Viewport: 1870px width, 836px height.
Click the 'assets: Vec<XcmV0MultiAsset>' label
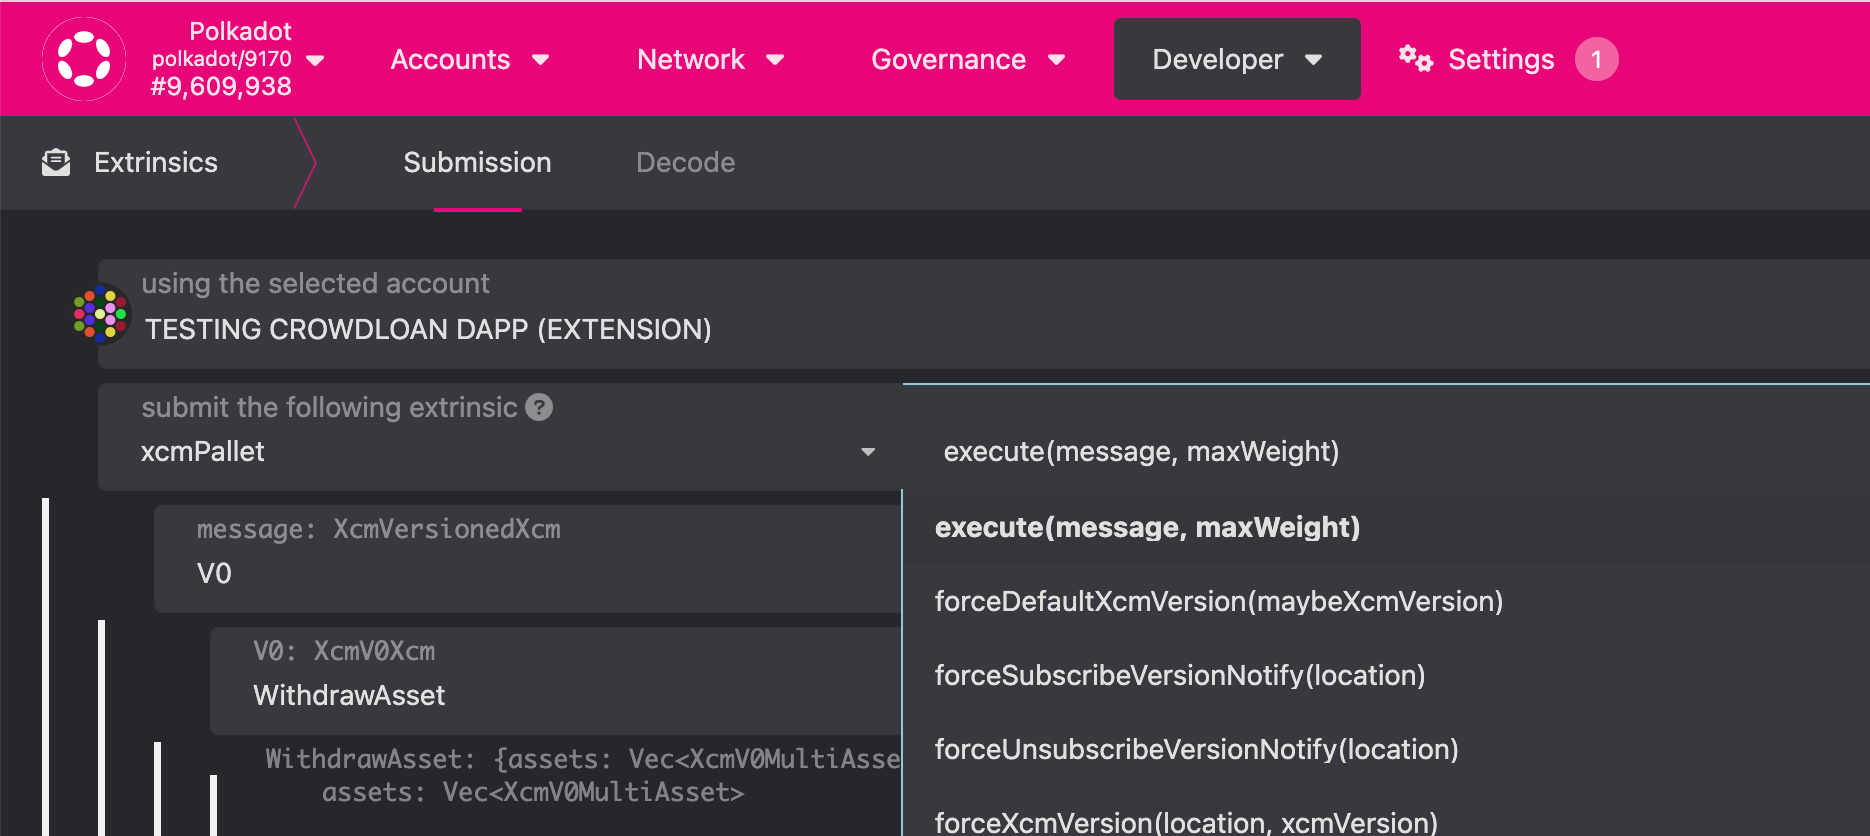click(533, 793)
